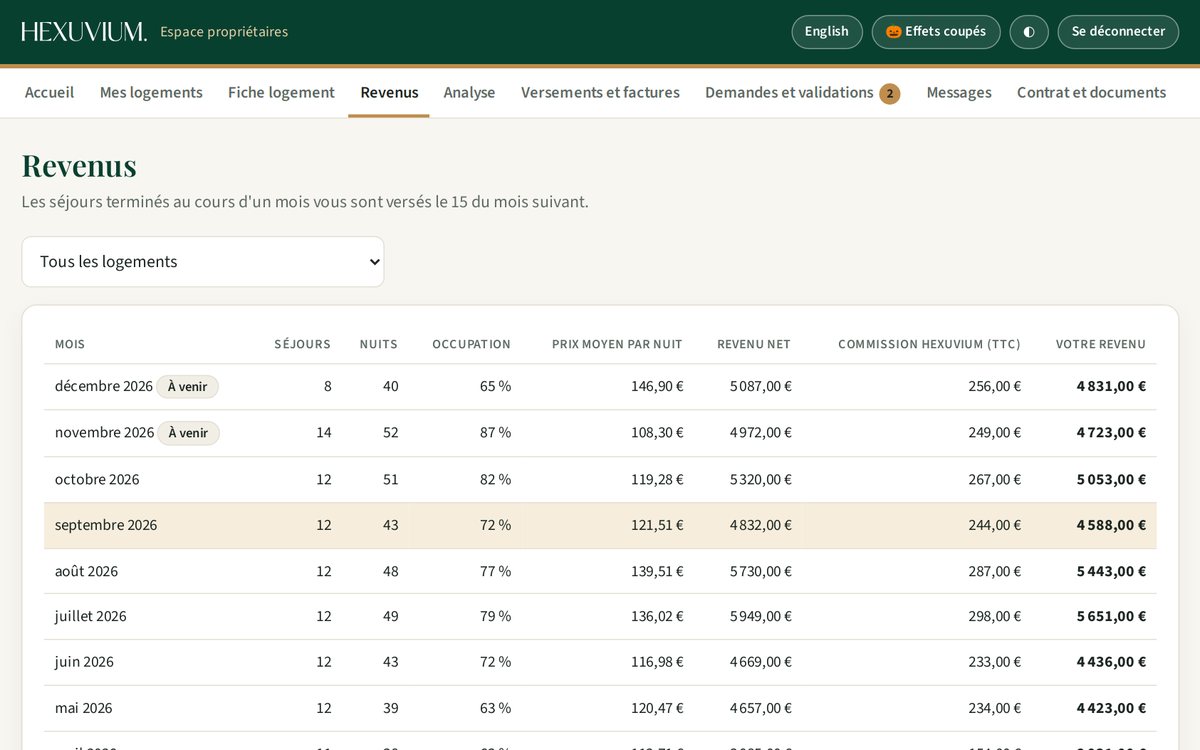Viewport: 1200px width, 750px height.
Task: Select the décembre 2026 row label
Action: pyautogui.click(x=104, y=387)
